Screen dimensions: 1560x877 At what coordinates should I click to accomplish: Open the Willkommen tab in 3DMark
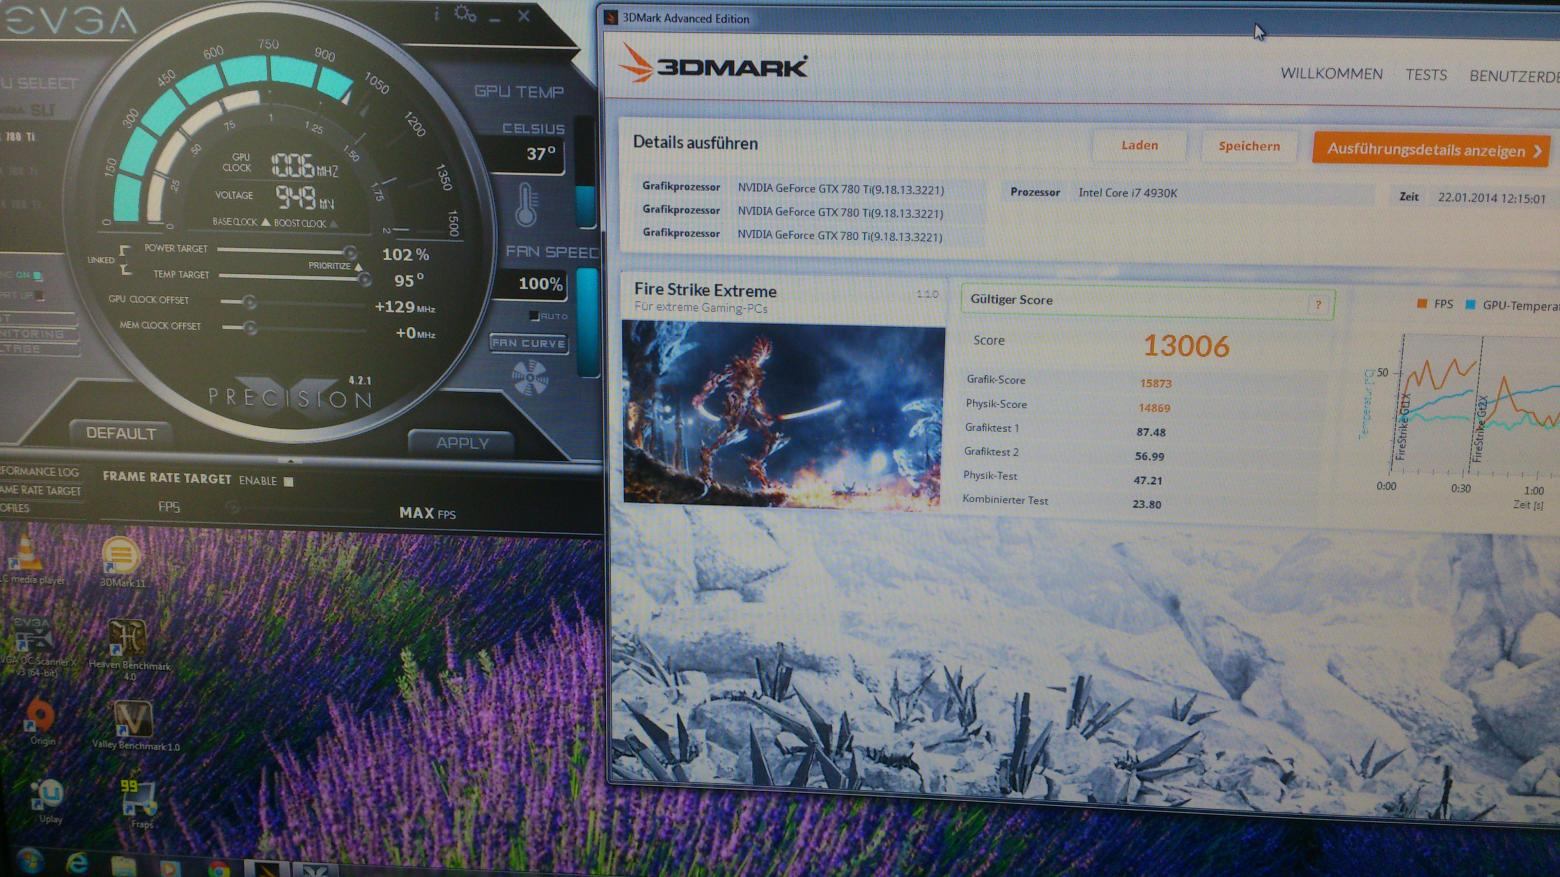1331,74
